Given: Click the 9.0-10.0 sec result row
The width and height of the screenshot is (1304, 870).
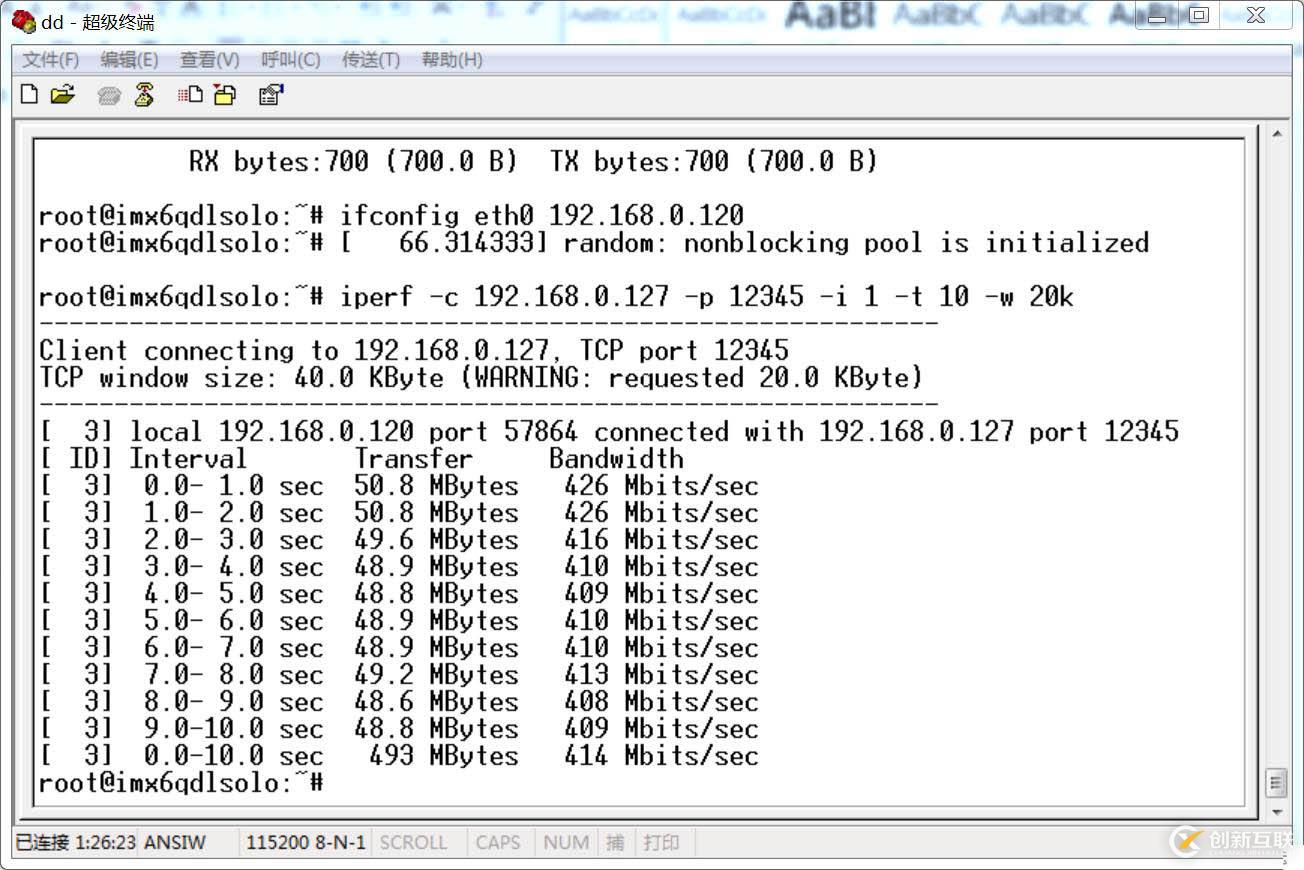Looking at the screenshot, I should click(399, 729).
